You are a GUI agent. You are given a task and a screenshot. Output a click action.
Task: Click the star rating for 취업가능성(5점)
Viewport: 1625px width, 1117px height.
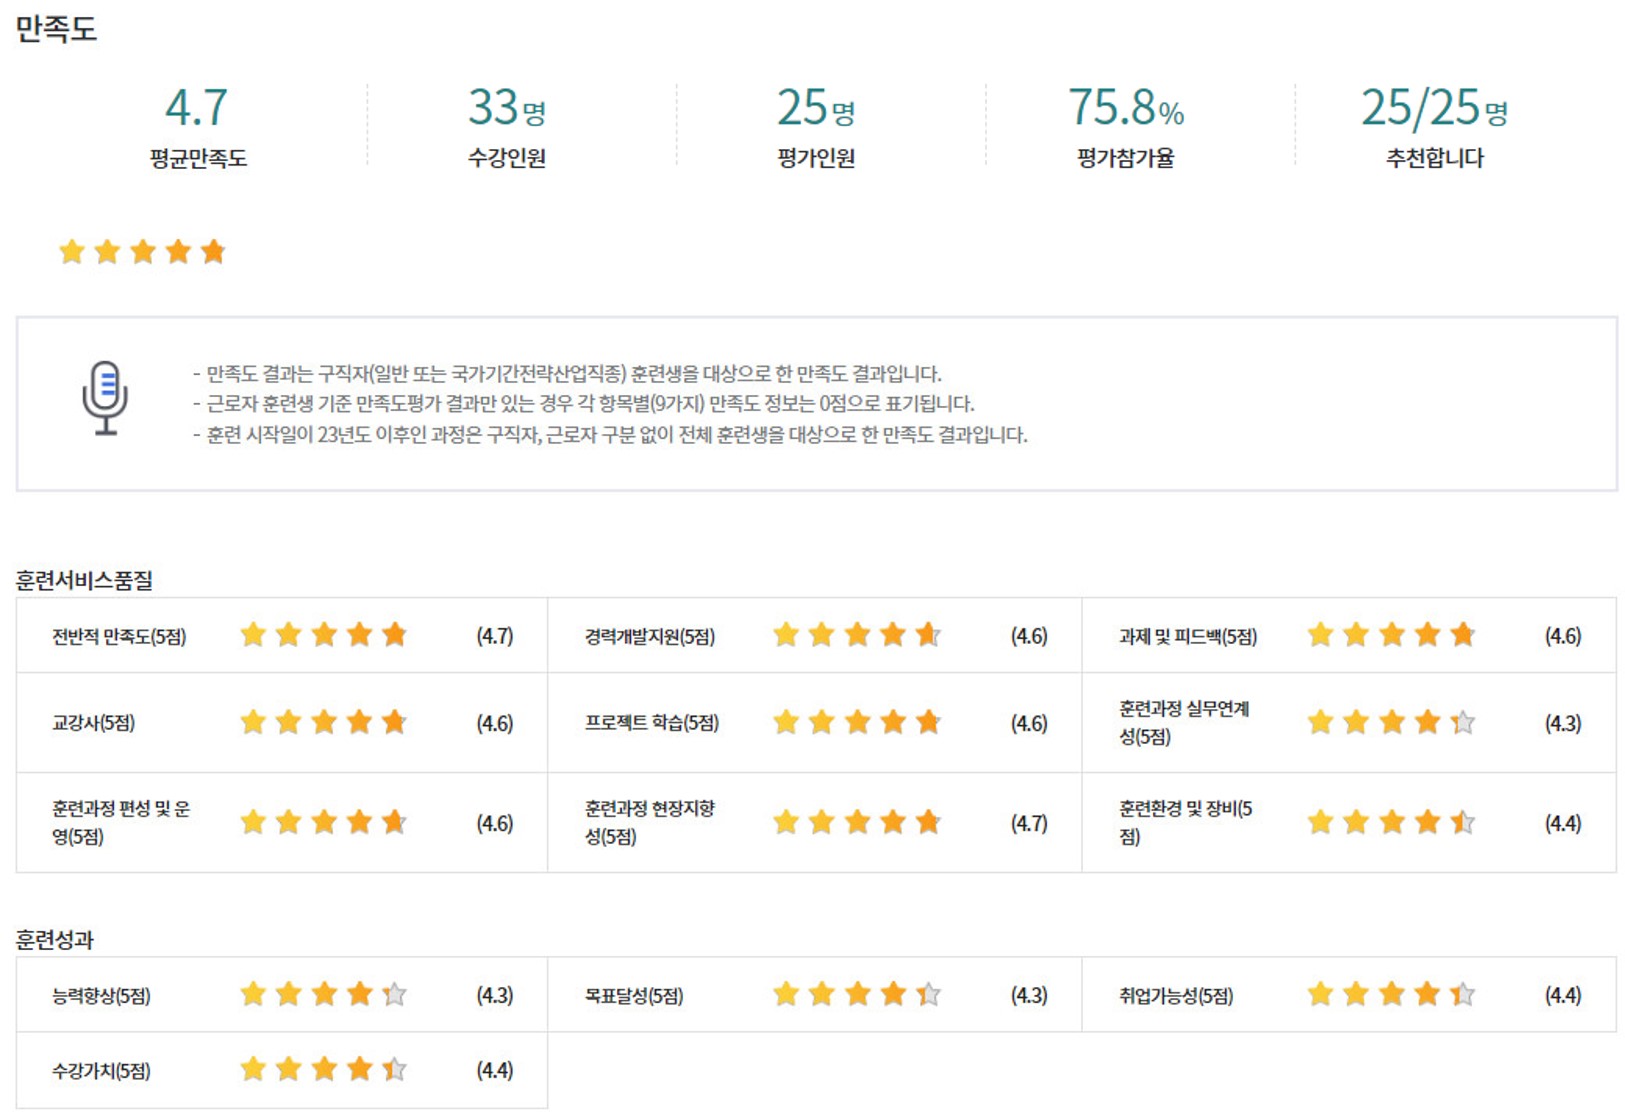click(x=1391, y=994)
